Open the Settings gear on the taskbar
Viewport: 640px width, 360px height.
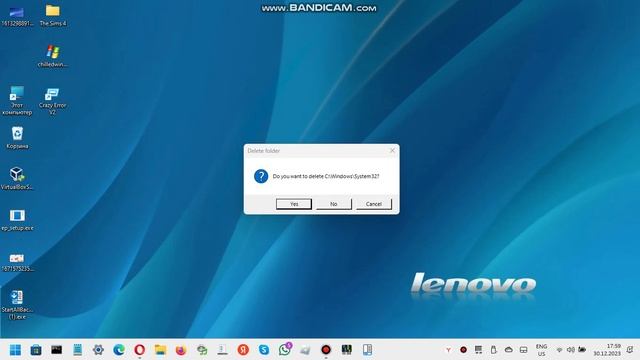[x=98, y=350]
